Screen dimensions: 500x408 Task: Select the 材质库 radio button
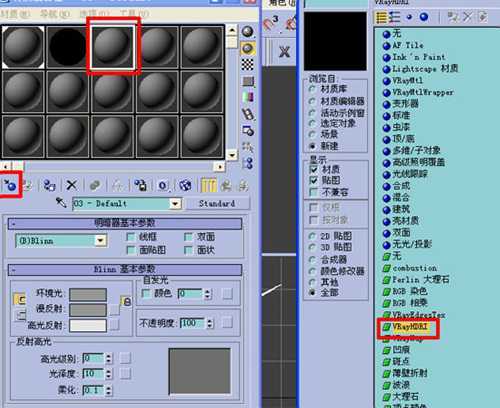pyautogui.click(x=312, y=89)
